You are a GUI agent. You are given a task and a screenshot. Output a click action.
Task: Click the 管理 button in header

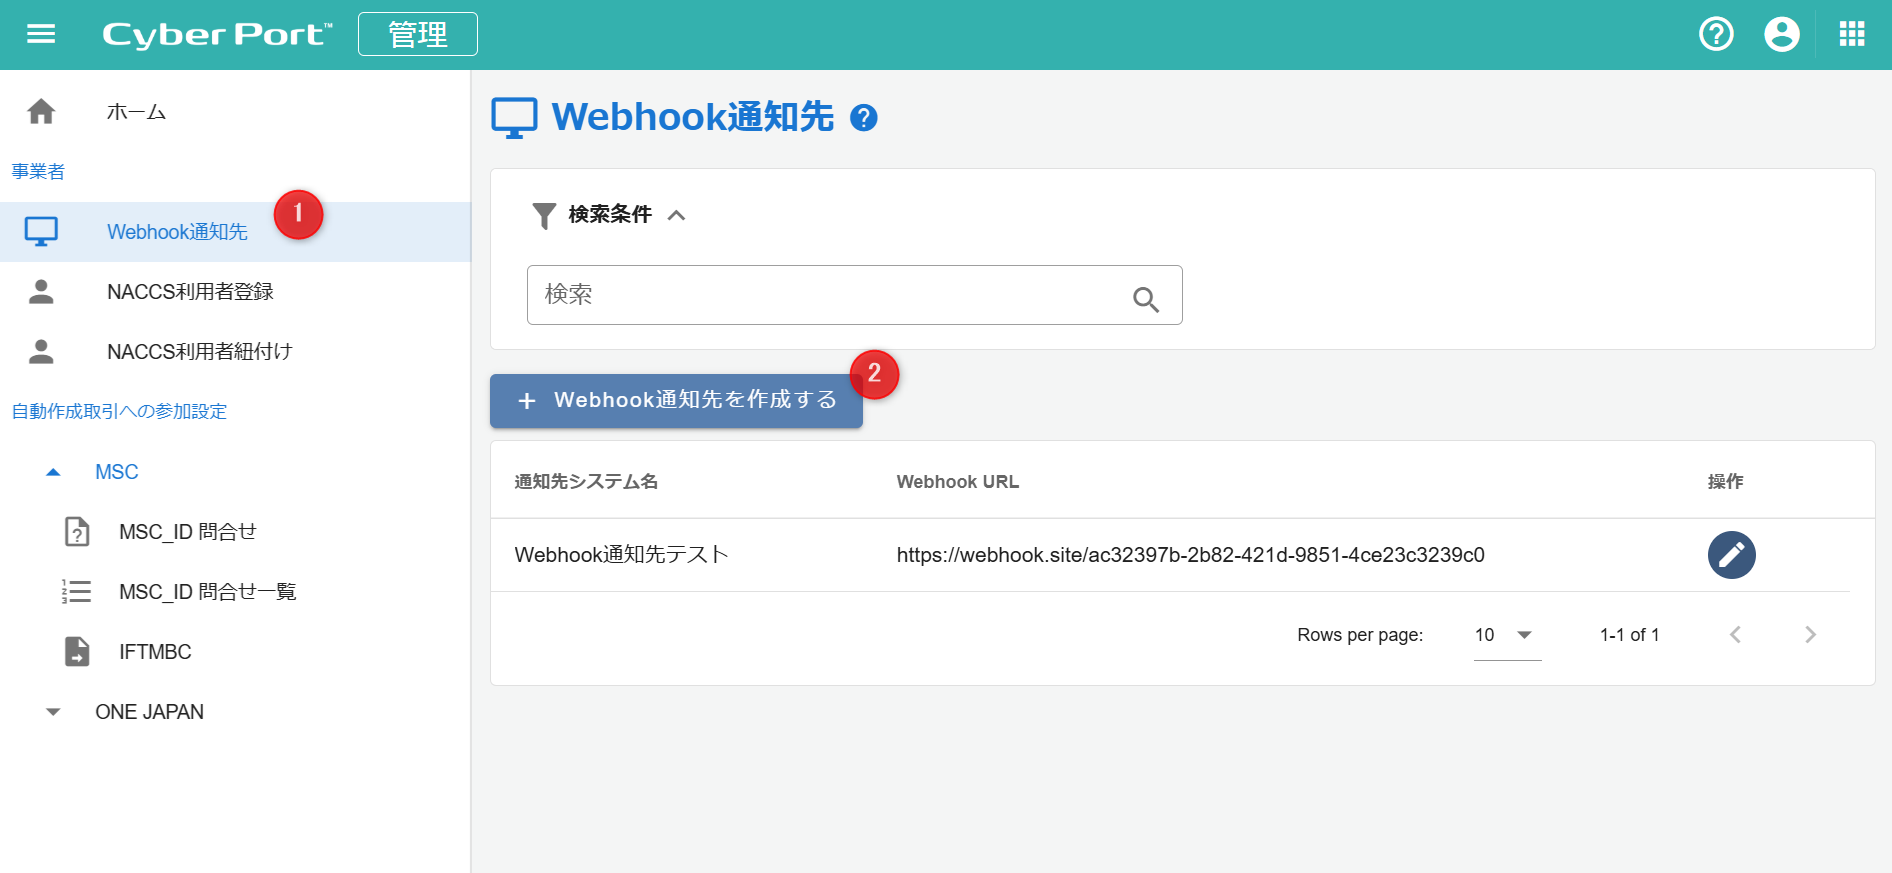pos(417,35)
